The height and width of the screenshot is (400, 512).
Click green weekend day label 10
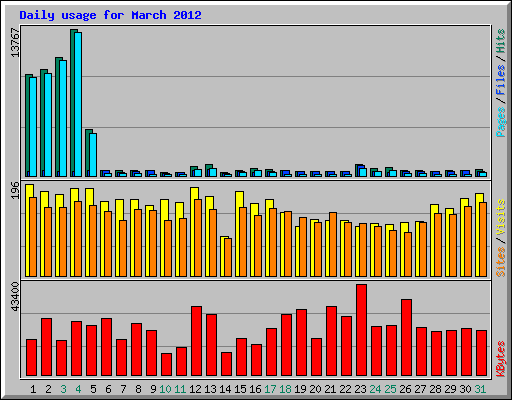[x=165, y=389]
